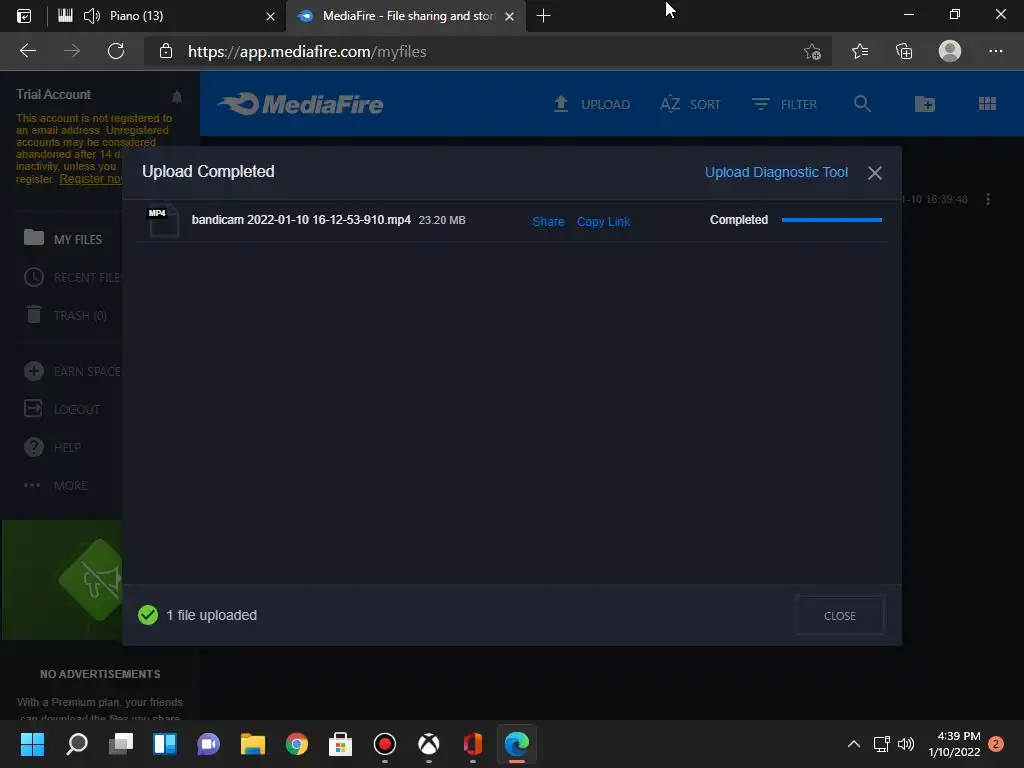Open the Filter option in header
1024x768 pixels.
[x=784, y=104]
